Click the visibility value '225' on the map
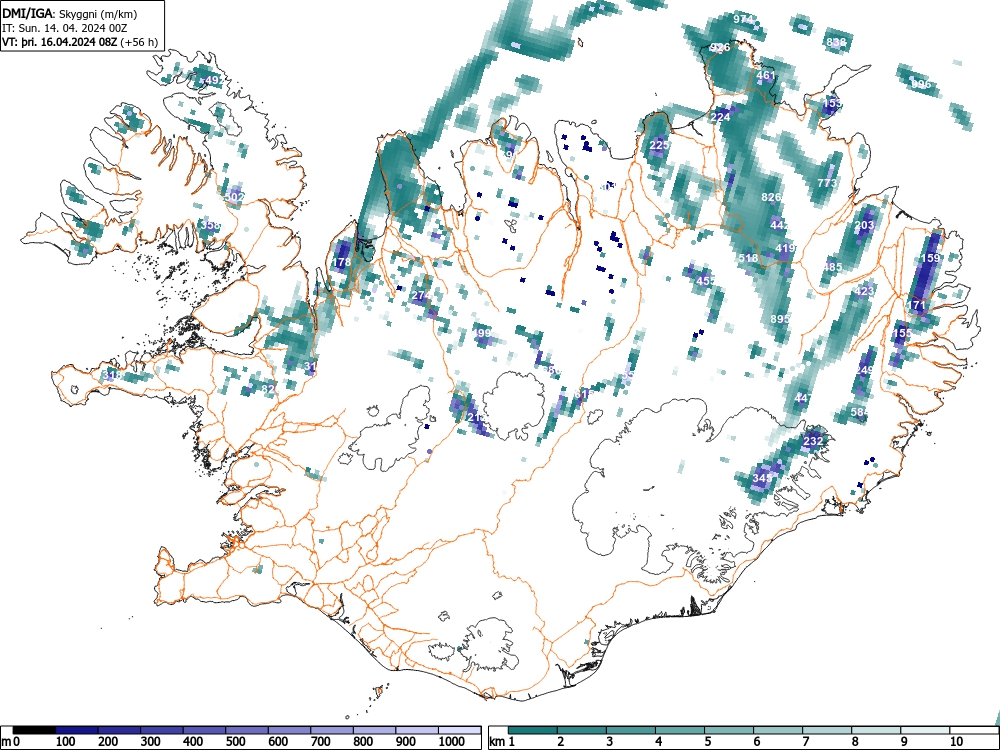This screenshot has width=1000, height=750. pyautogui.click(x=659, y=145)
